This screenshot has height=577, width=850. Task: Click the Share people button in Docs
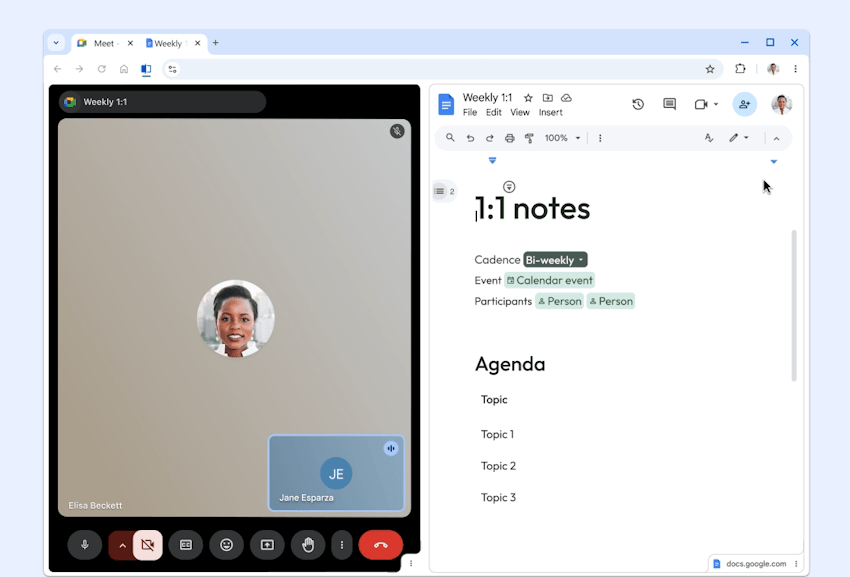pos(744,104)
